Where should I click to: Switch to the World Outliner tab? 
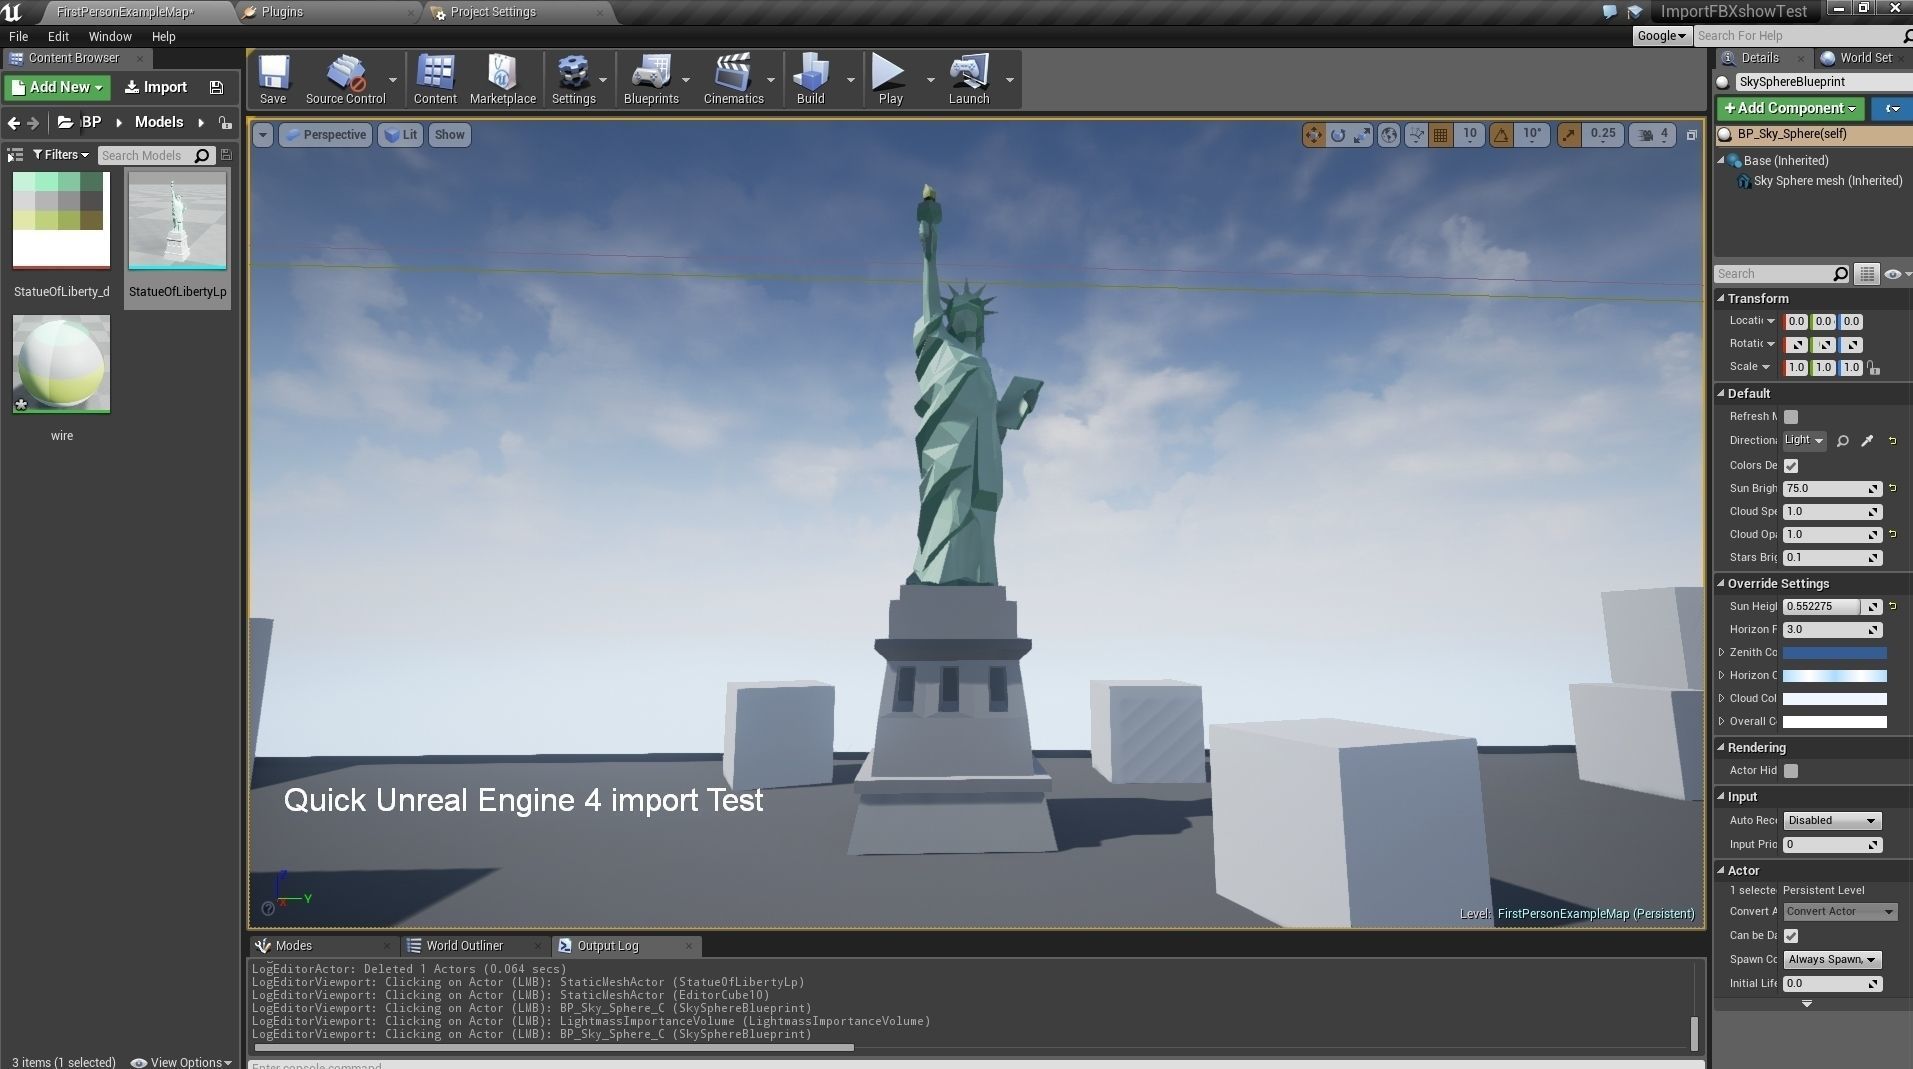pos(464,946)
